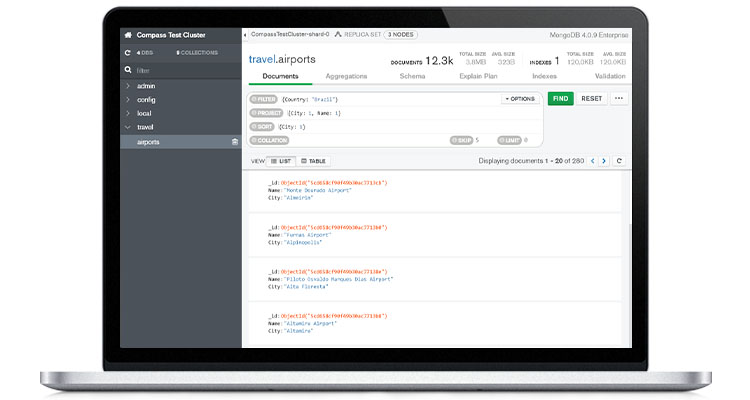Viewport: 750px width, 400px height.
Task: Click 'Displaying documents 1 - 20 of 280' text
Action: 531,161
